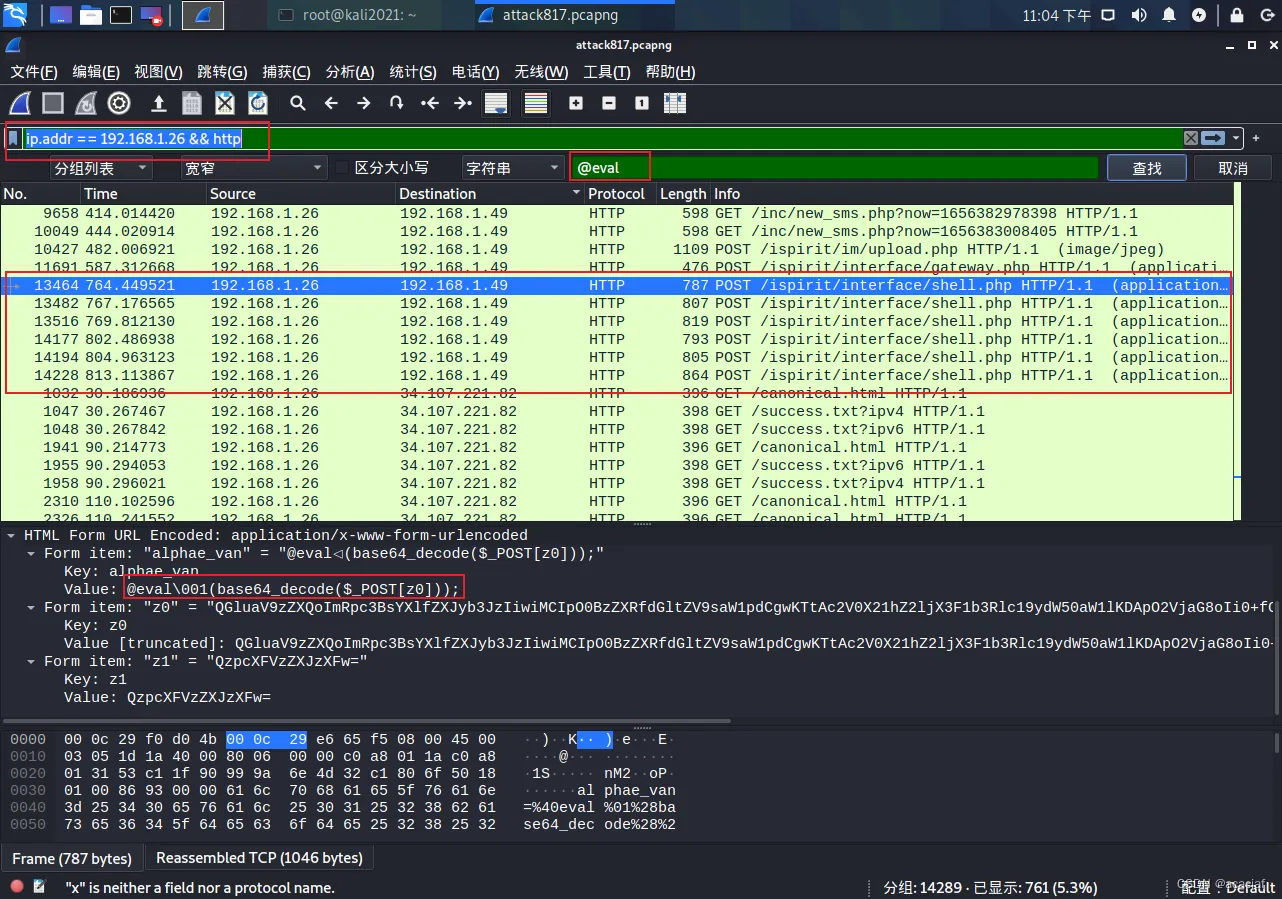The image size is (1282, 899).
Task: Select packet number 13482
Action: tap(616, 303)
